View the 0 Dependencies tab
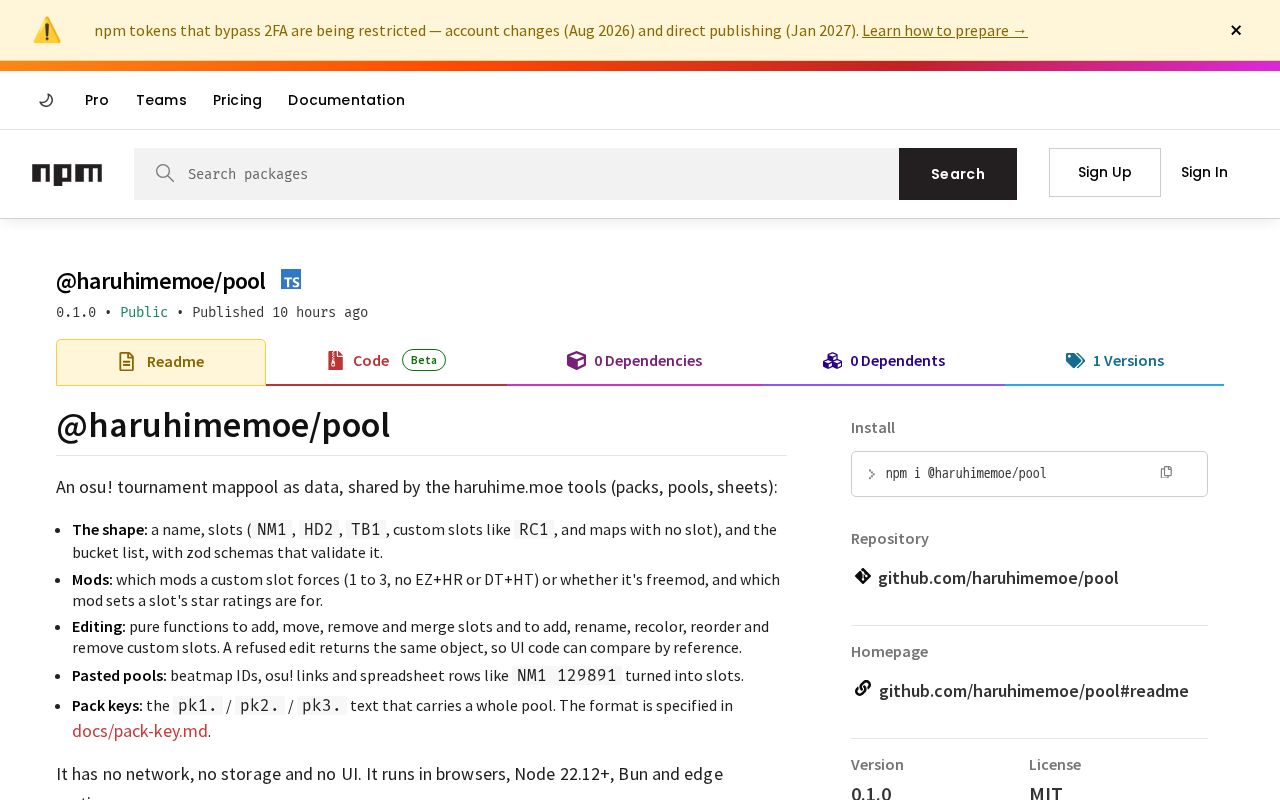 pyautogui.click(x=634, y=361)
